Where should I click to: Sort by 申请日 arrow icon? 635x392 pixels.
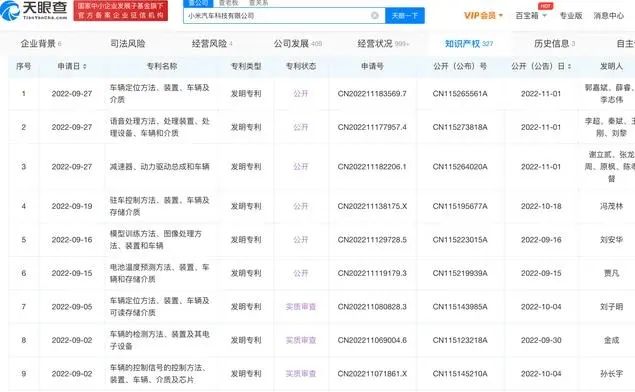(85, 66)
